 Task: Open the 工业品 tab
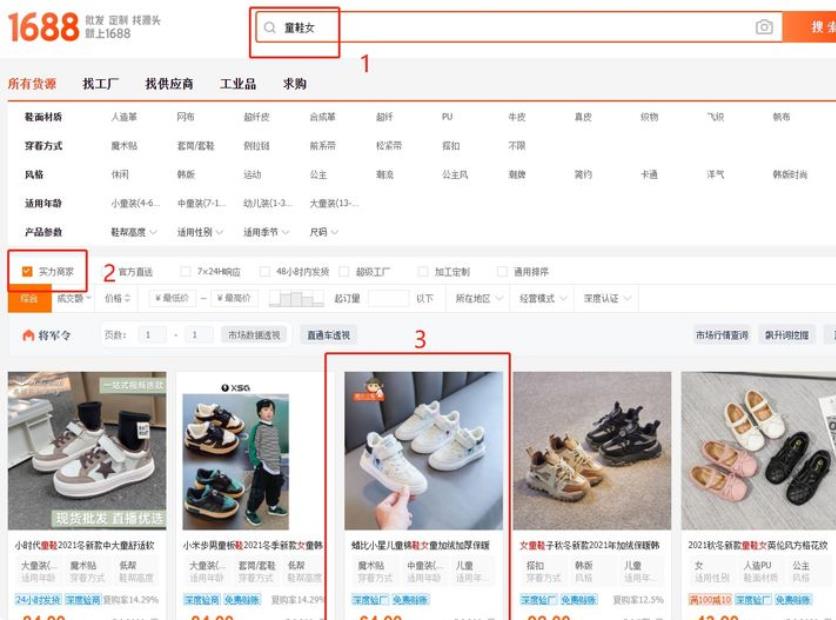tap(238, 84)
